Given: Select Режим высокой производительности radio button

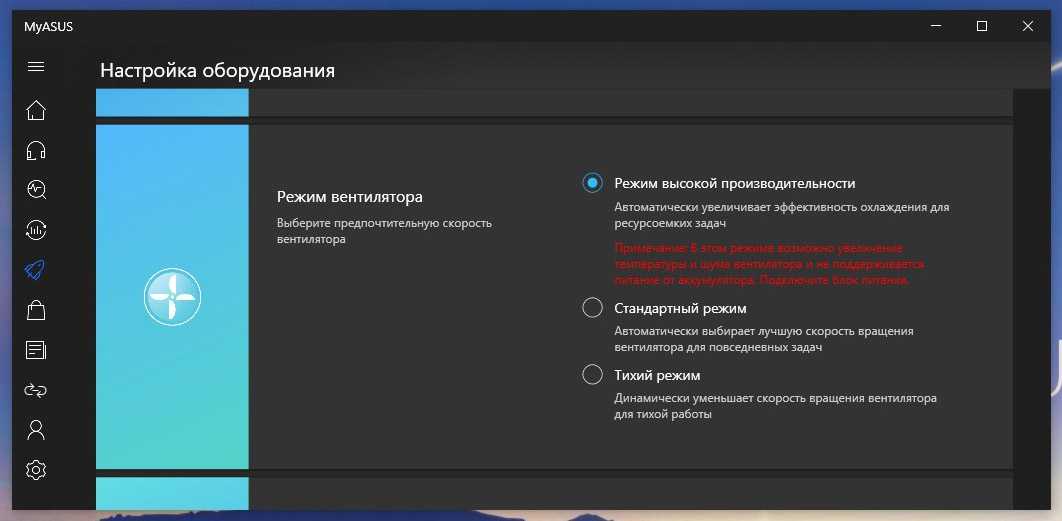Looking at the screenshot, I should [x=592, y=183].
